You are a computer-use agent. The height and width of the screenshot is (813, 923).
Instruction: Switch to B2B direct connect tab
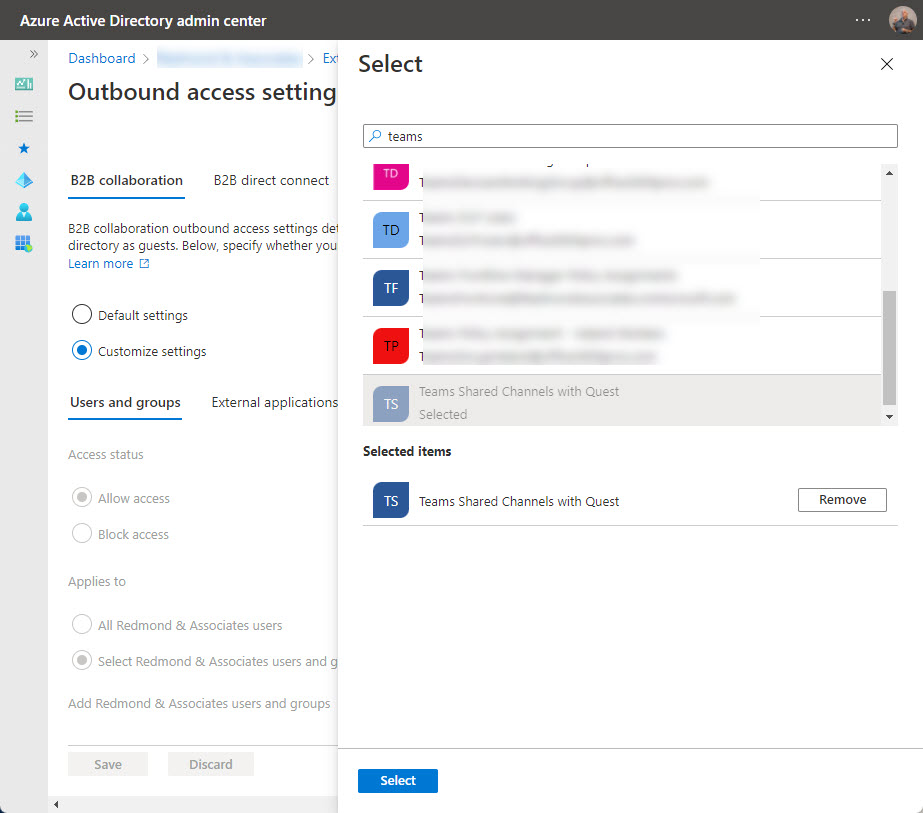[271, 180]
